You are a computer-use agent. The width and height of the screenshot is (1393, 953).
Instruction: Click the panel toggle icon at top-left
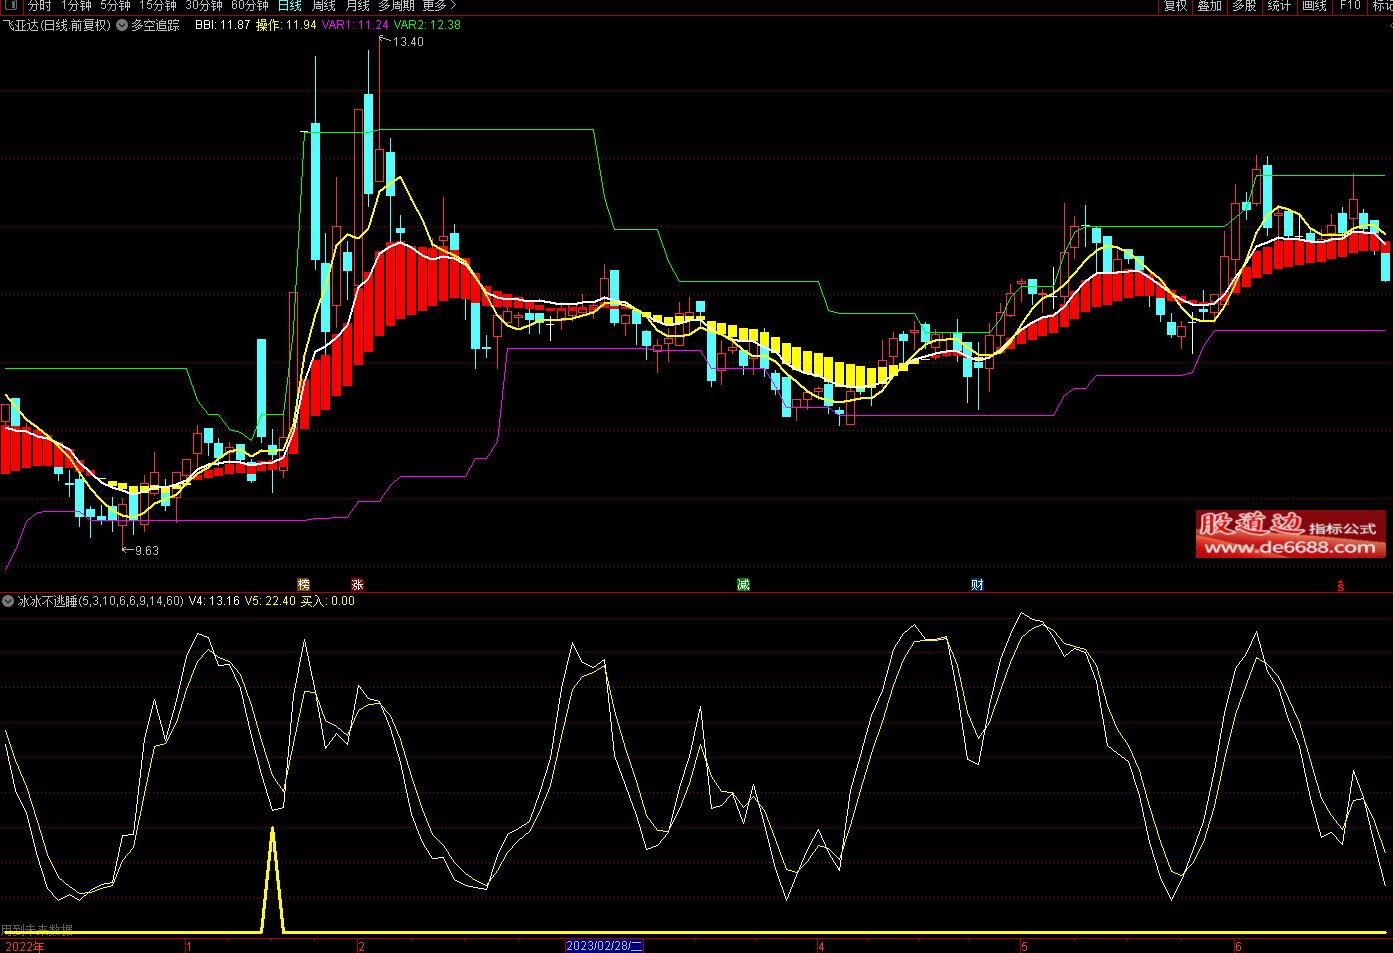click(11, 6)
